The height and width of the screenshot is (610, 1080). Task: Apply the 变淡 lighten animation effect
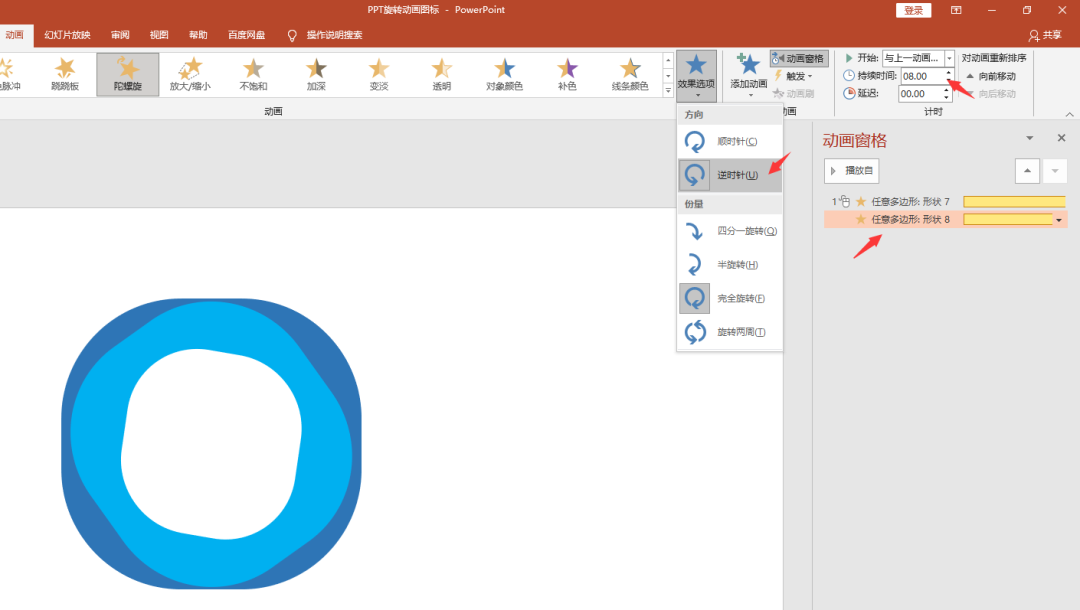pos(379,74)
